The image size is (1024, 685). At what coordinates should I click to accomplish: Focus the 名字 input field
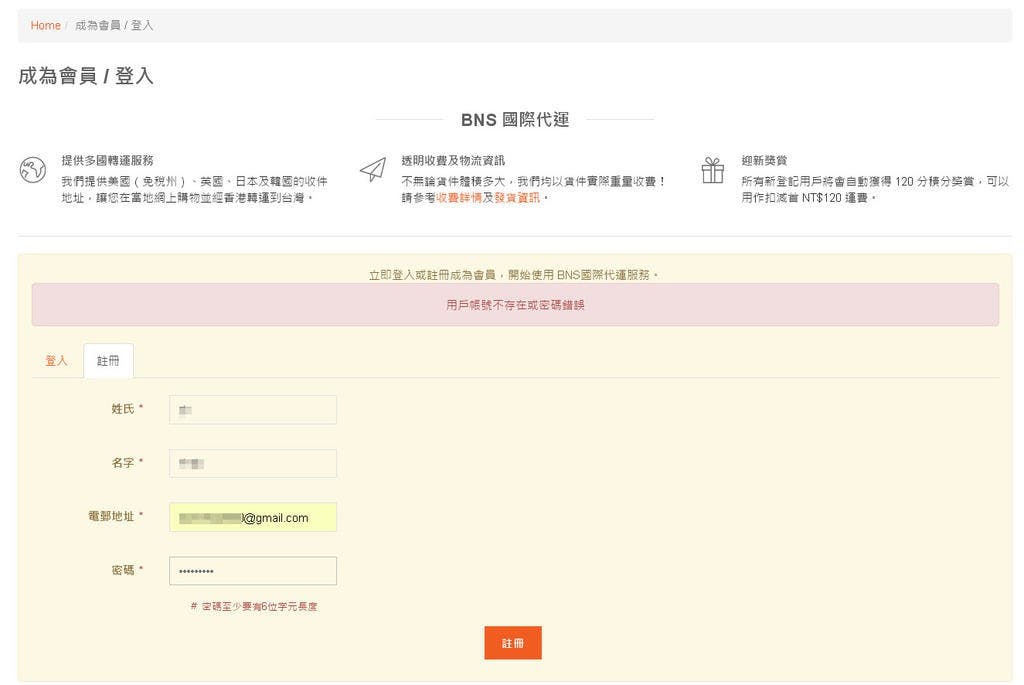[253, 463]
